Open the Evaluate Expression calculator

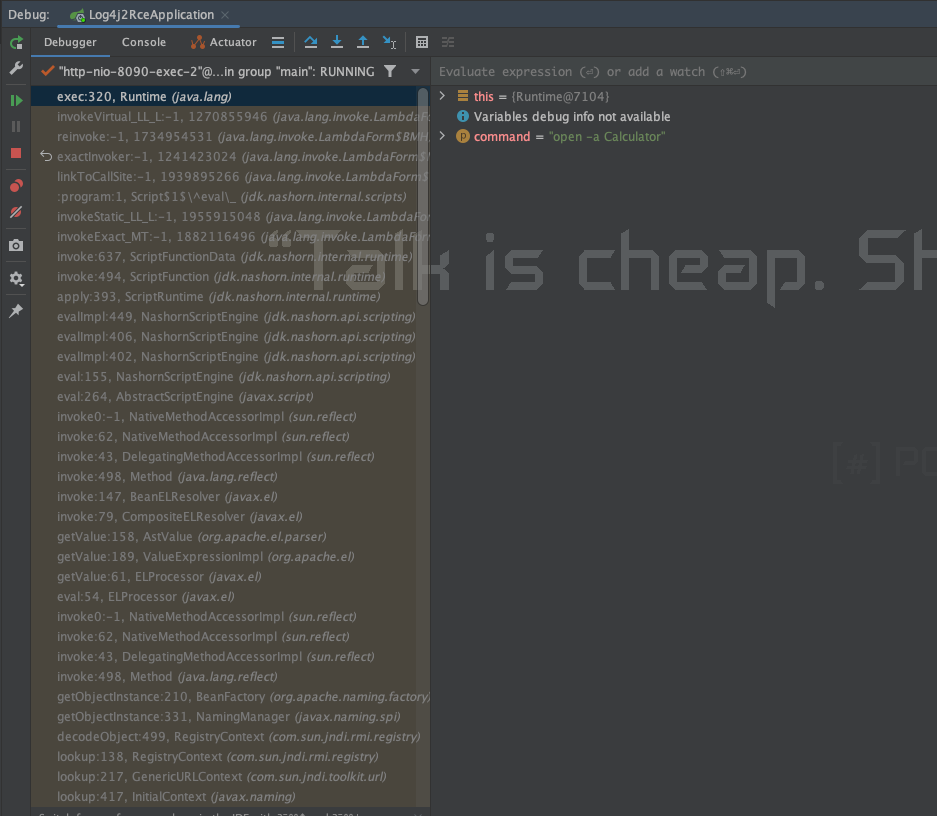tap(422, 42)
